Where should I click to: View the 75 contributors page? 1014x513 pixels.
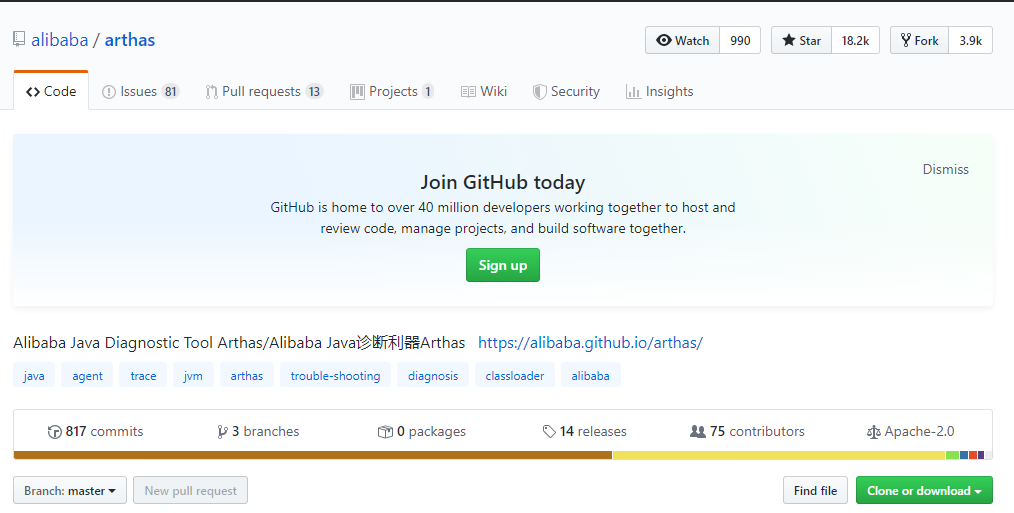[x=748, y=431]
